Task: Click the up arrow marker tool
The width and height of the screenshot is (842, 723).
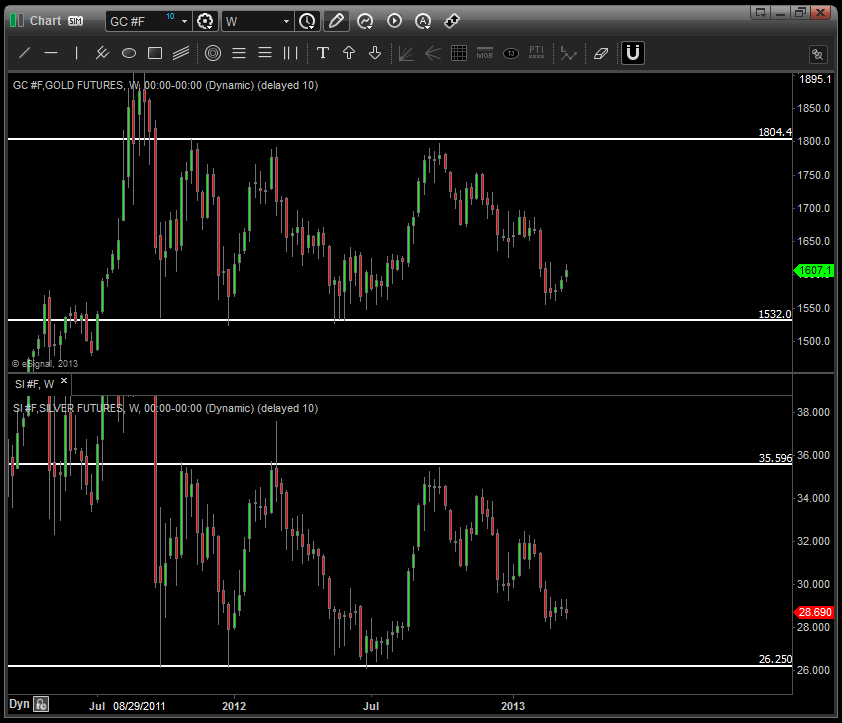Action: pos(349,53)
